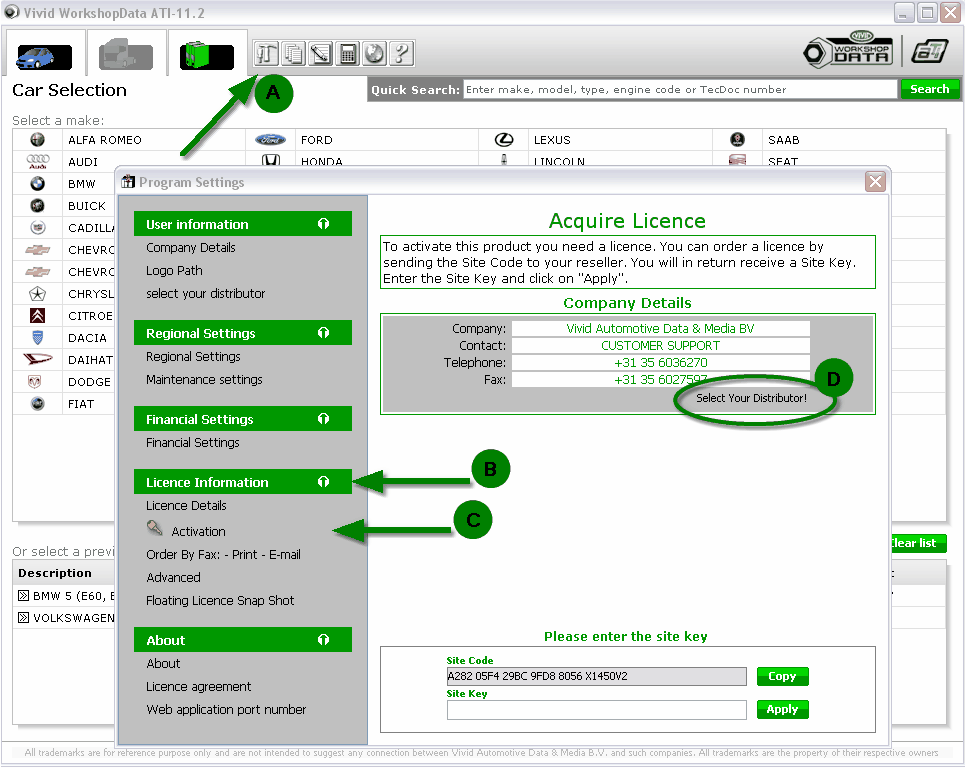Select the Alfa Romeo logo
Viewport: 965px width, 768px height.
point(38,140)
